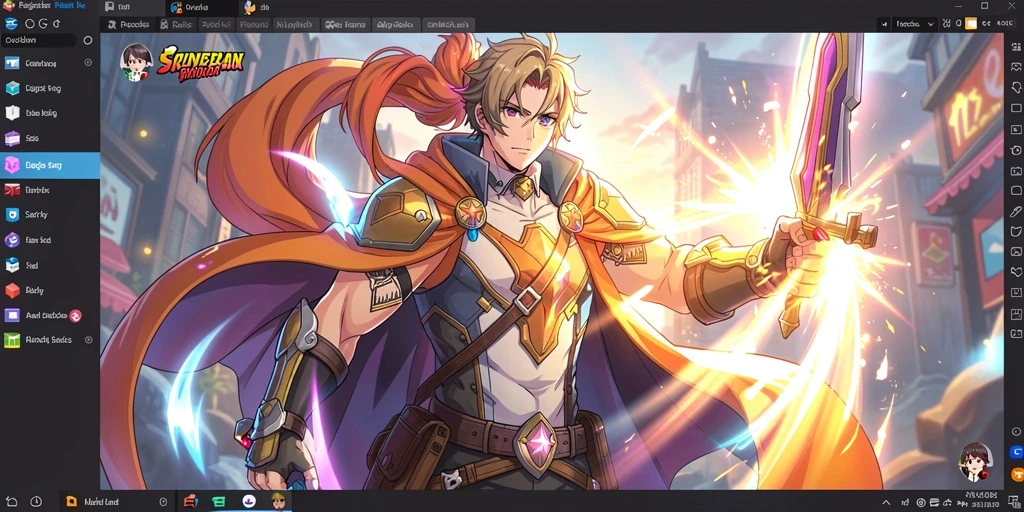Image resolution: width=1024 pixels, height=512 pixels.
Task: Click the rotate-clock icon in the right sidebar
Action: (1016, 150)
